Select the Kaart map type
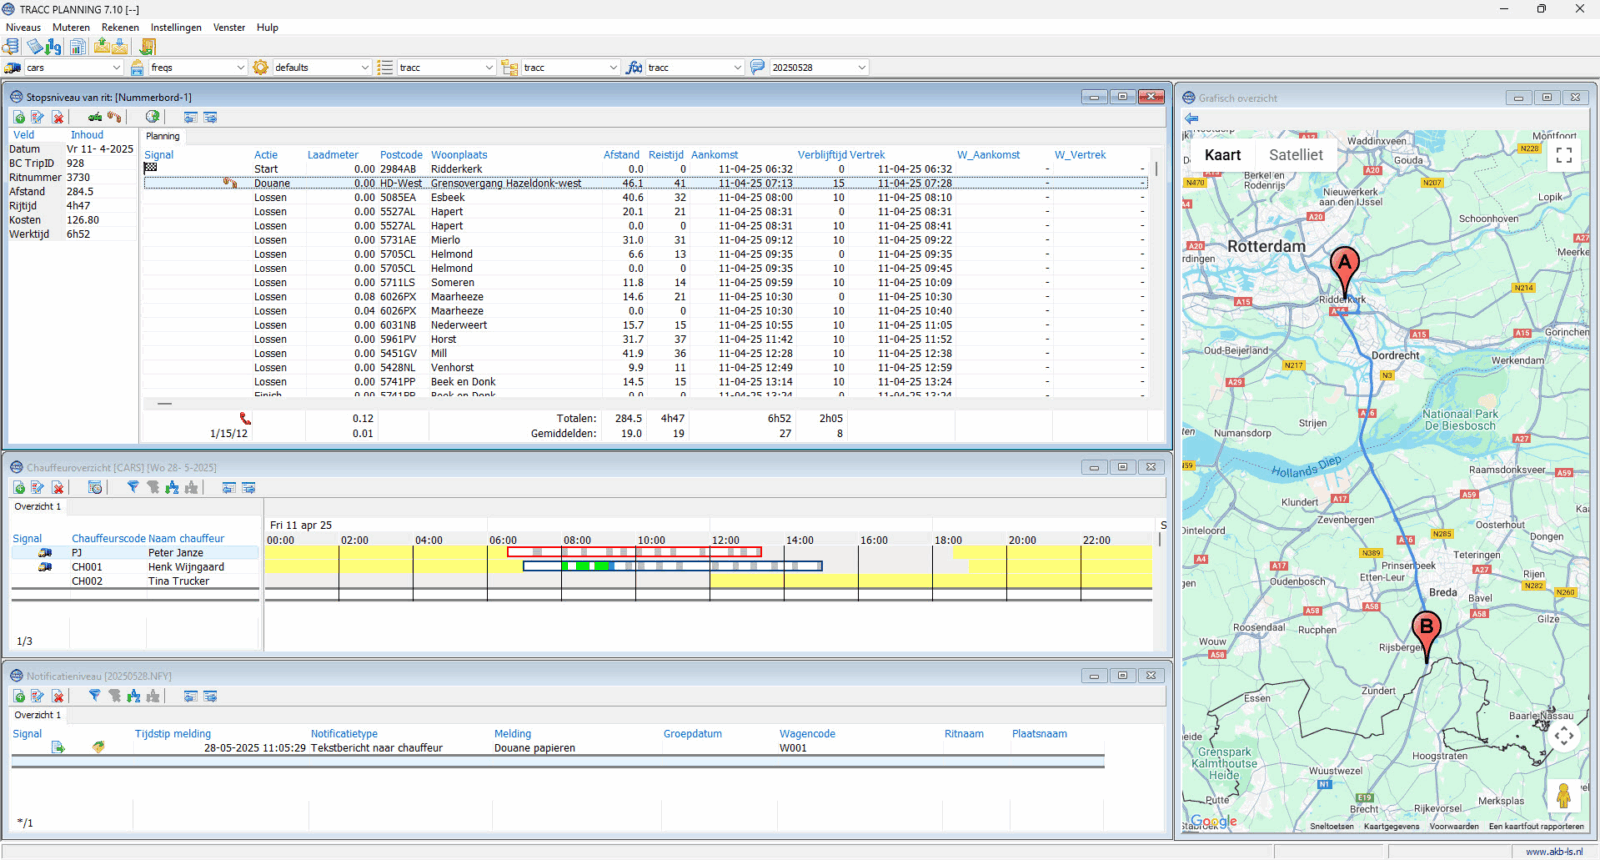Image resolution: width=1600 pixels, height=860 pixels. click(1222, 155)
